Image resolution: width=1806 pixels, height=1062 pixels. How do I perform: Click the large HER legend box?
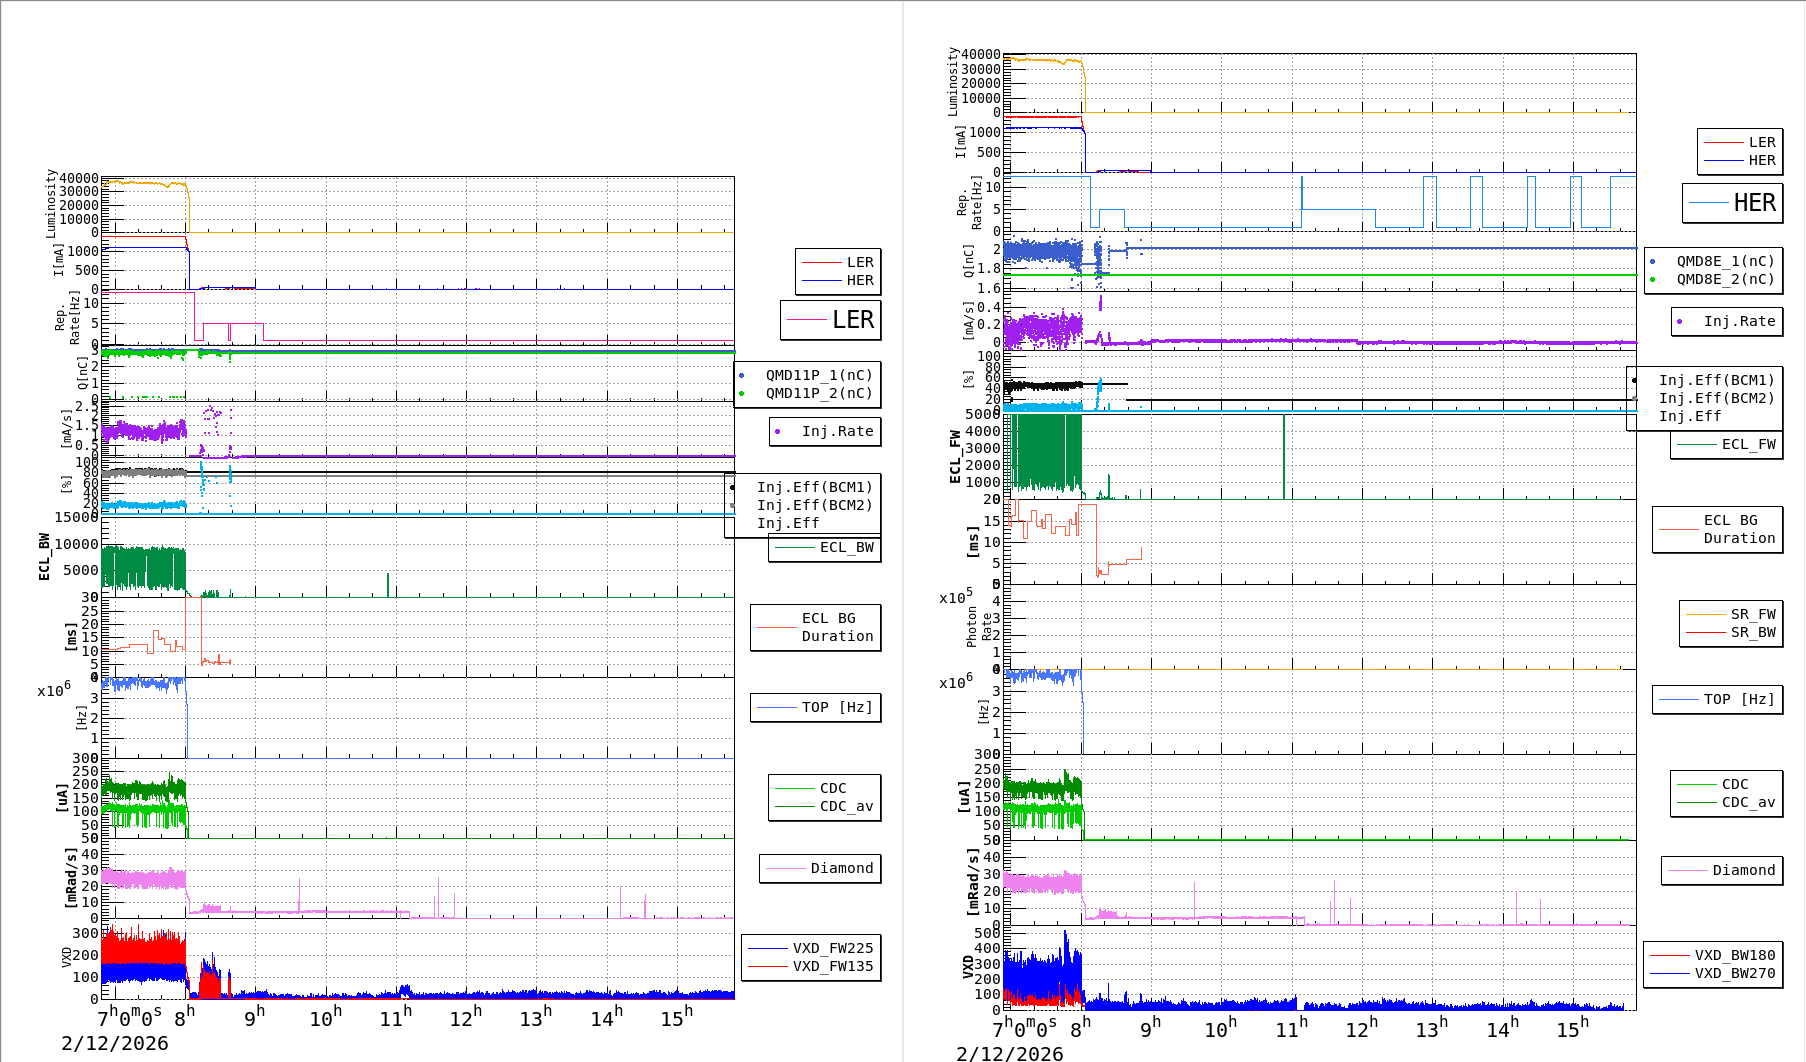[1732, 203]
